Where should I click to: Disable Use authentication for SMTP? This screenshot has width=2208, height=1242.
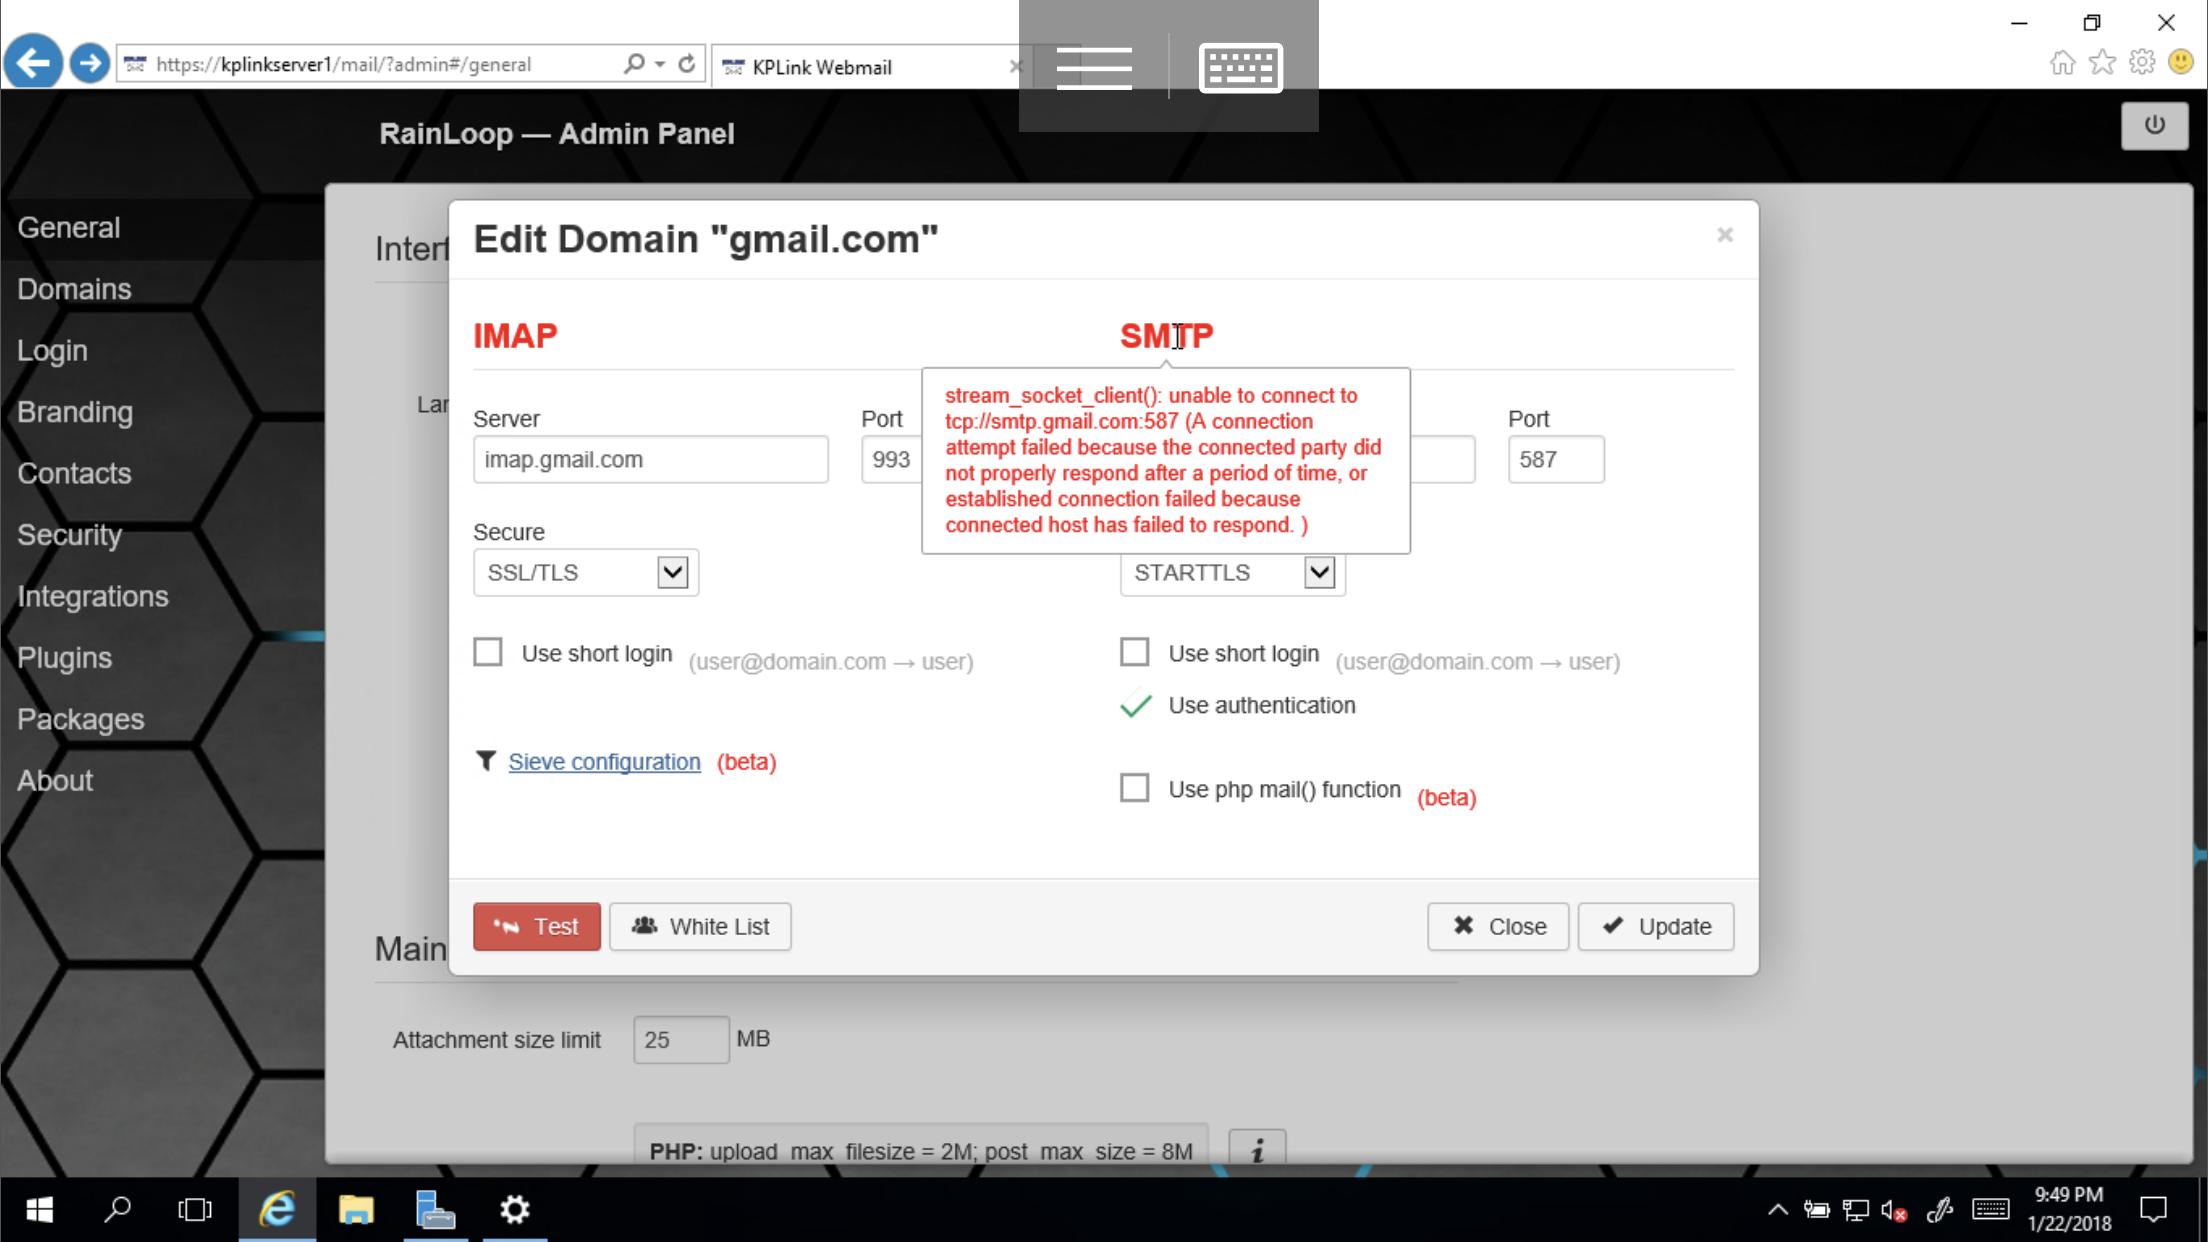click(1135, 705)
